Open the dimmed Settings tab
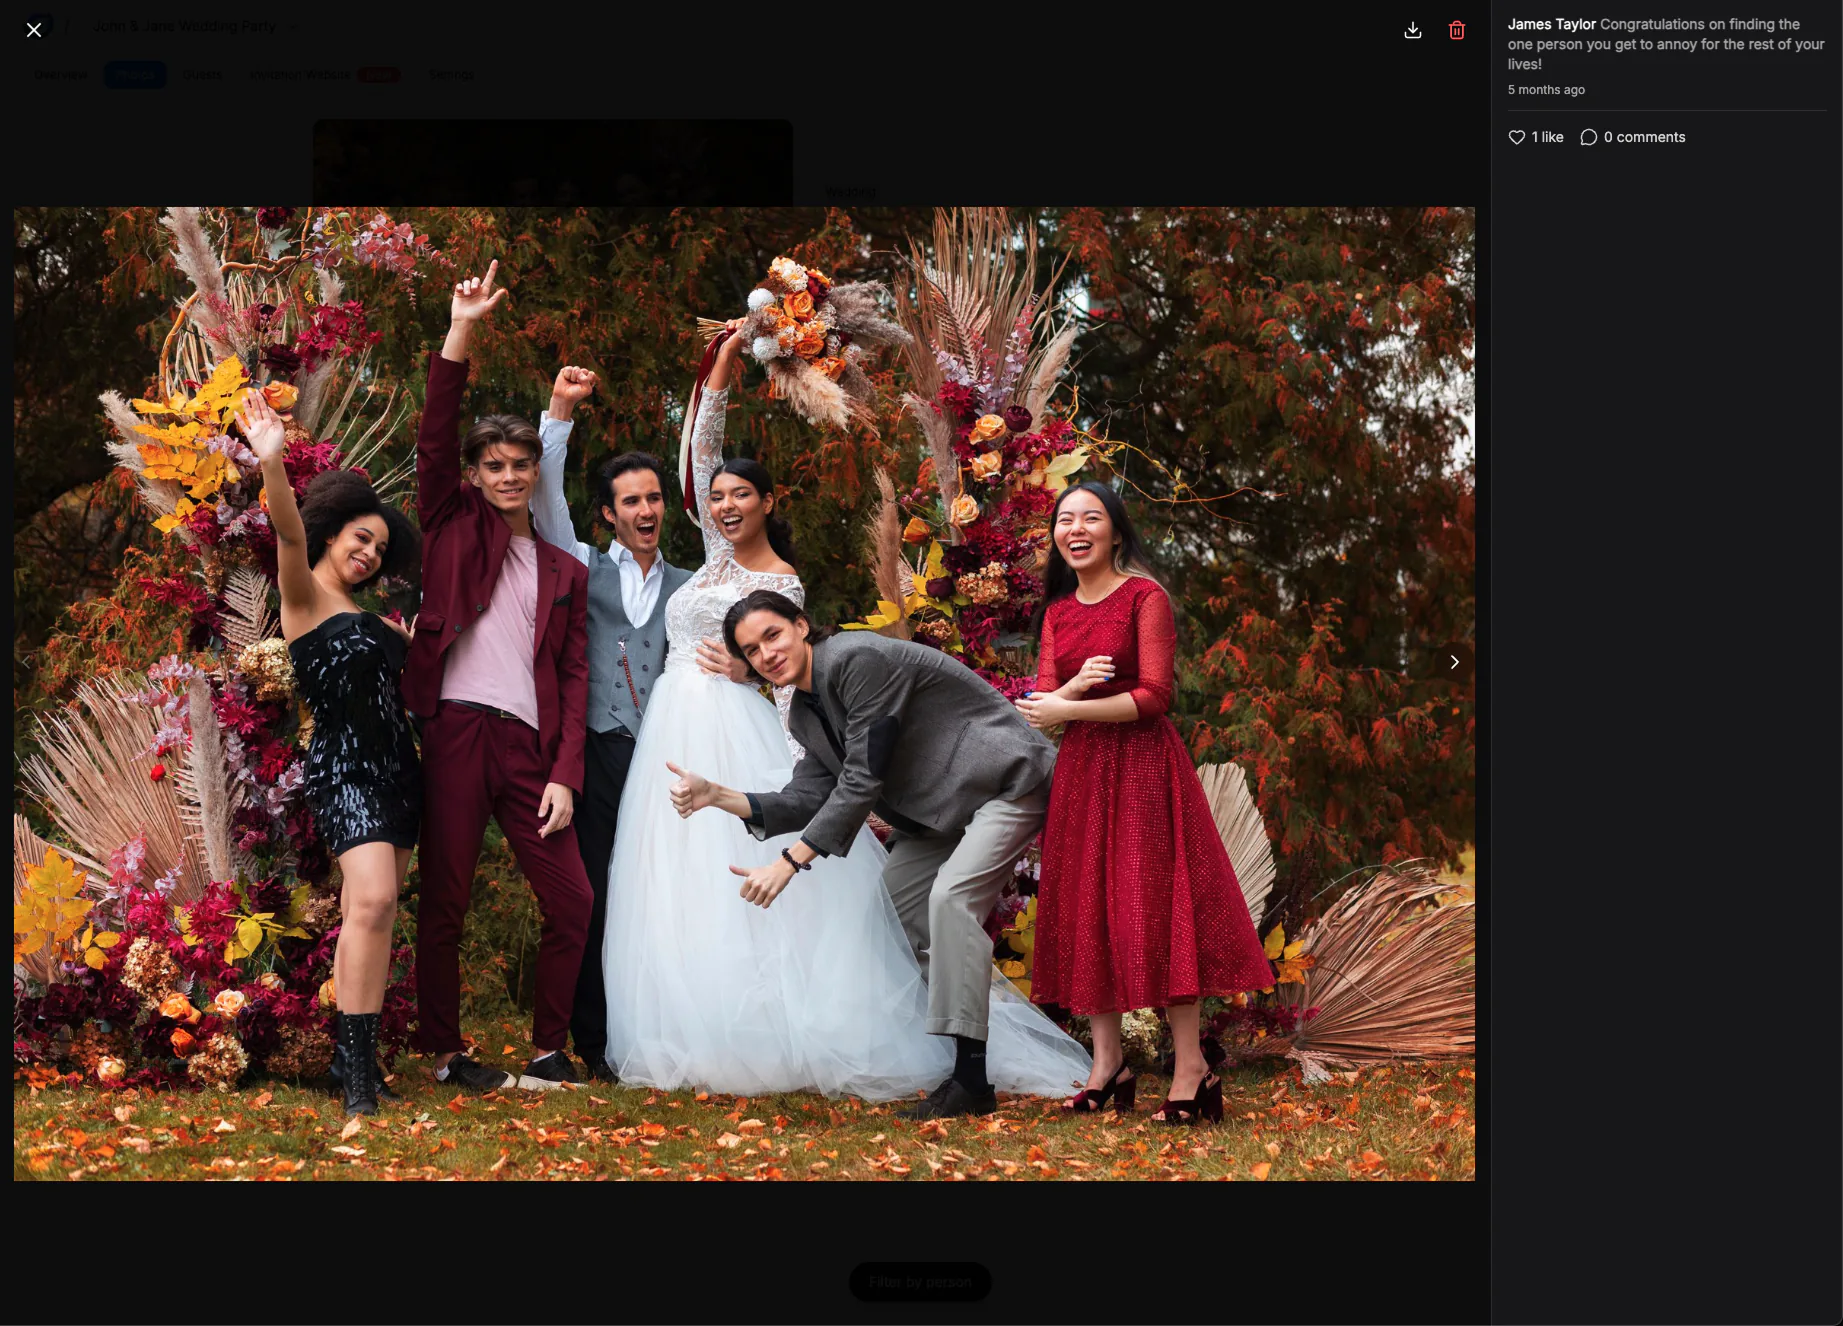The width and height of the screenshot is (1843, 1326). [451, 75]
